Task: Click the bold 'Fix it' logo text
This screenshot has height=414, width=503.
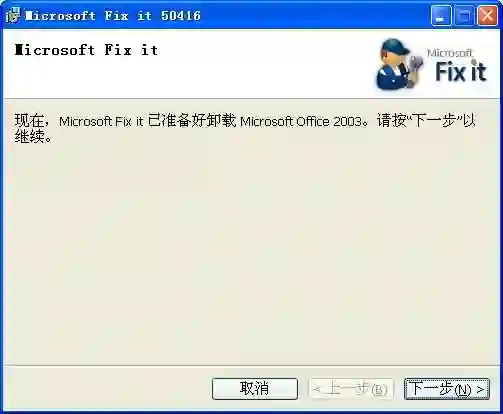Action: (461, 72)
